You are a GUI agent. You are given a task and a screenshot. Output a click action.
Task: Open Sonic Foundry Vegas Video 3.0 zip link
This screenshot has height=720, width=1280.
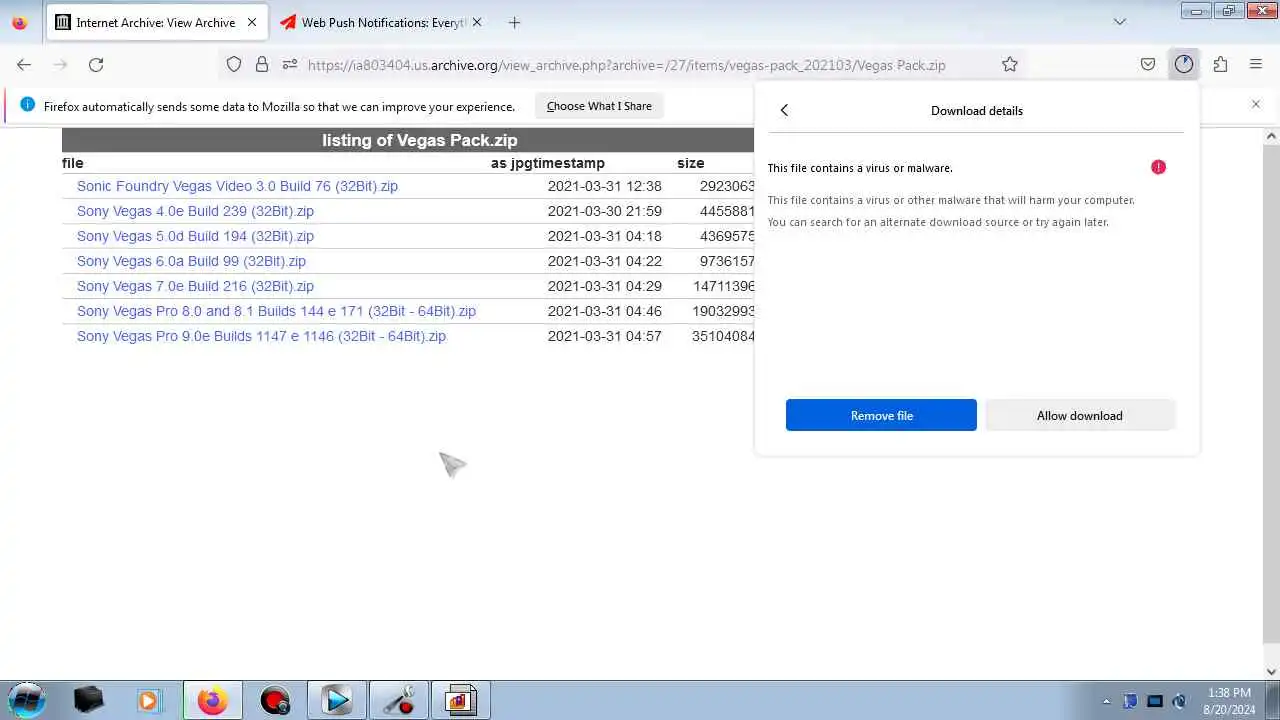pos(237,186)
